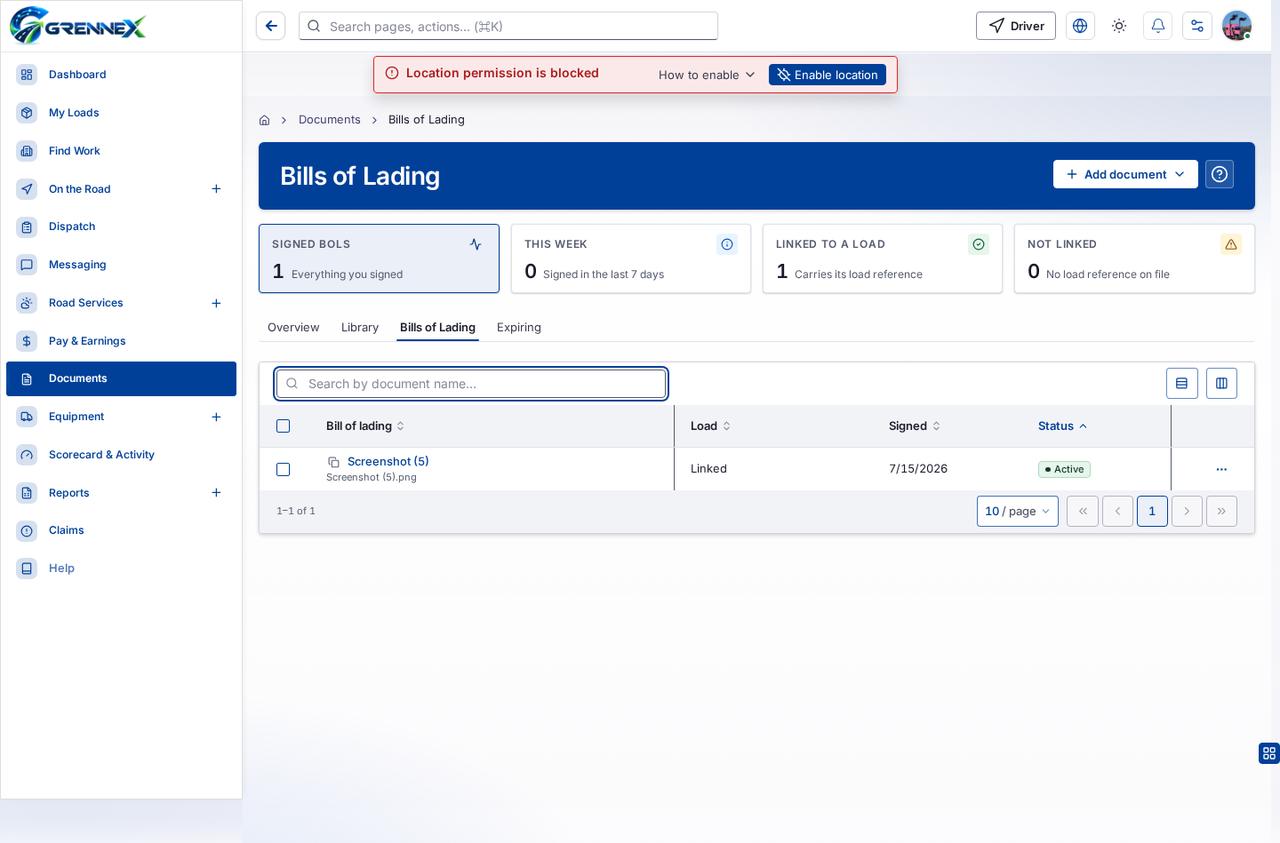This screenshot has height=843, width=1280.
Task: Switch table density view icon
Action: click(1182, 383)
